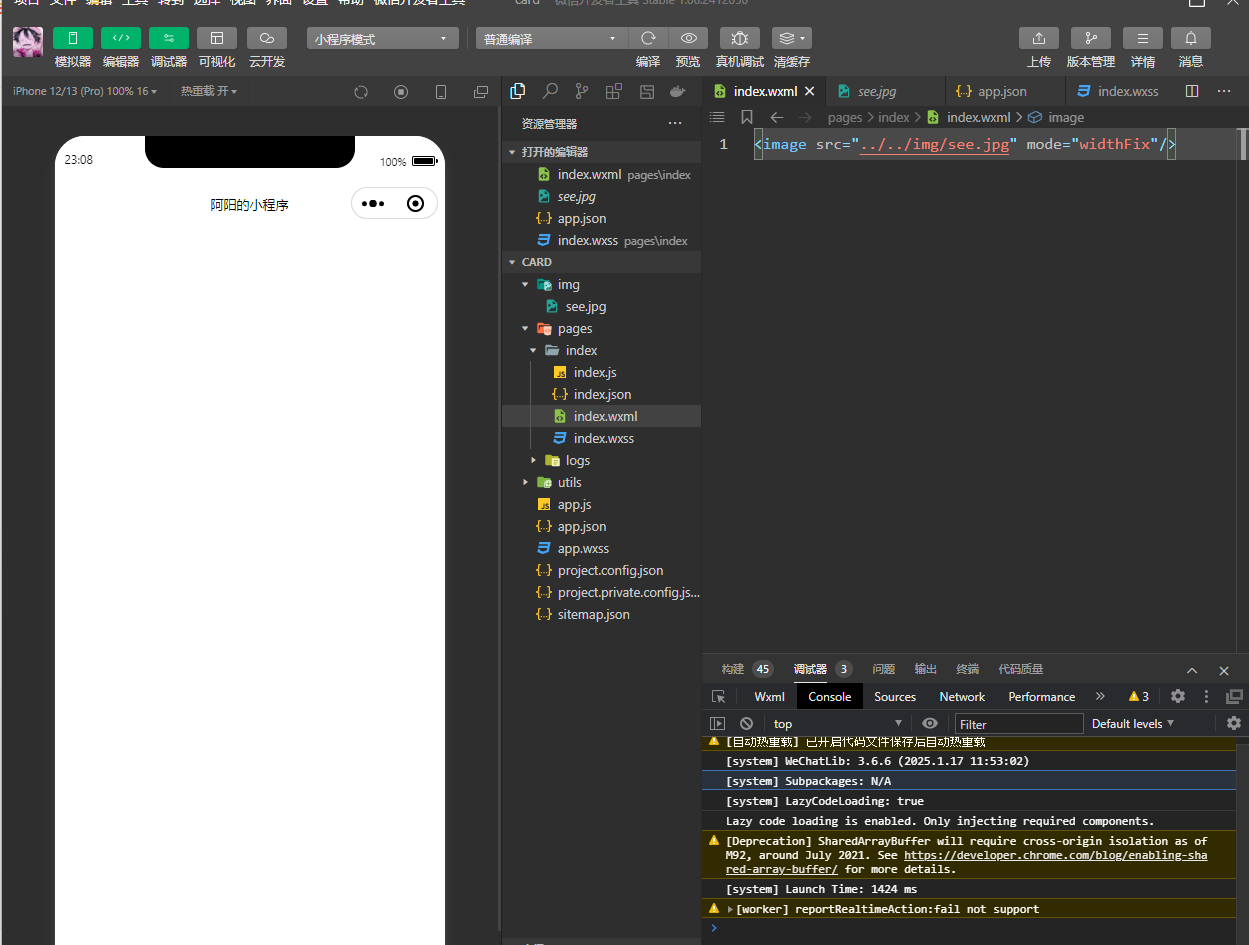Open the 详情 details panel
The image size is (1249, 945).
click(x=1143, y=38)
